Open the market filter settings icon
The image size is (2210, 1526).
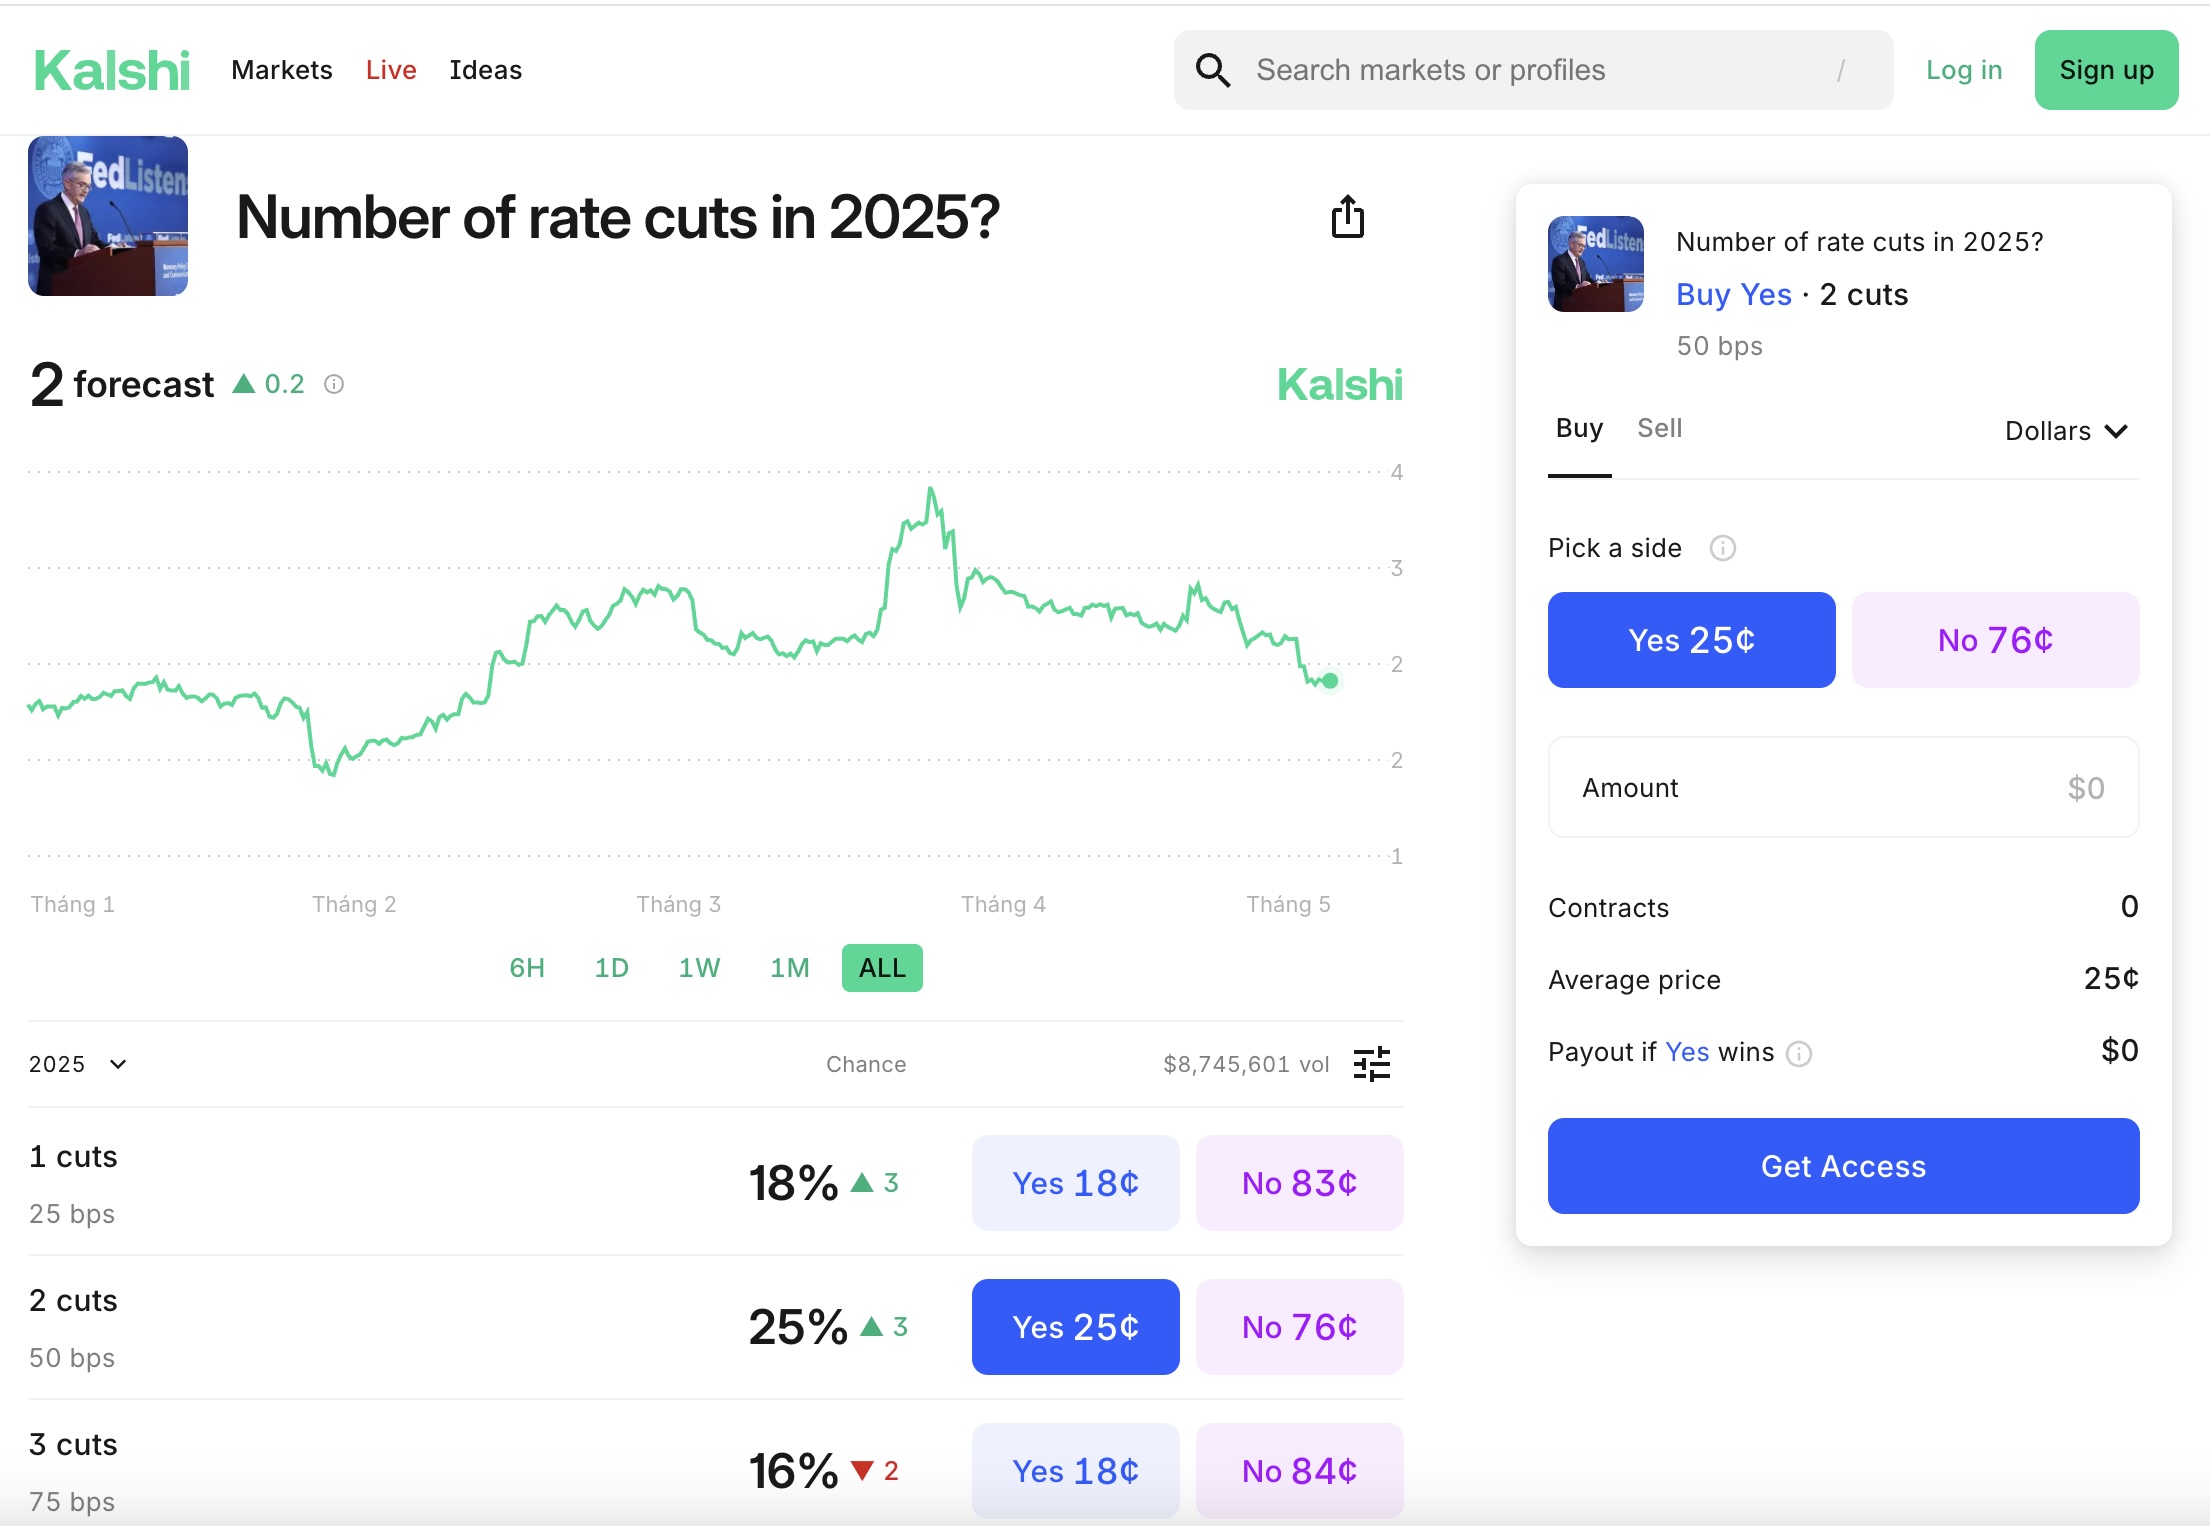[1371, 1064]
